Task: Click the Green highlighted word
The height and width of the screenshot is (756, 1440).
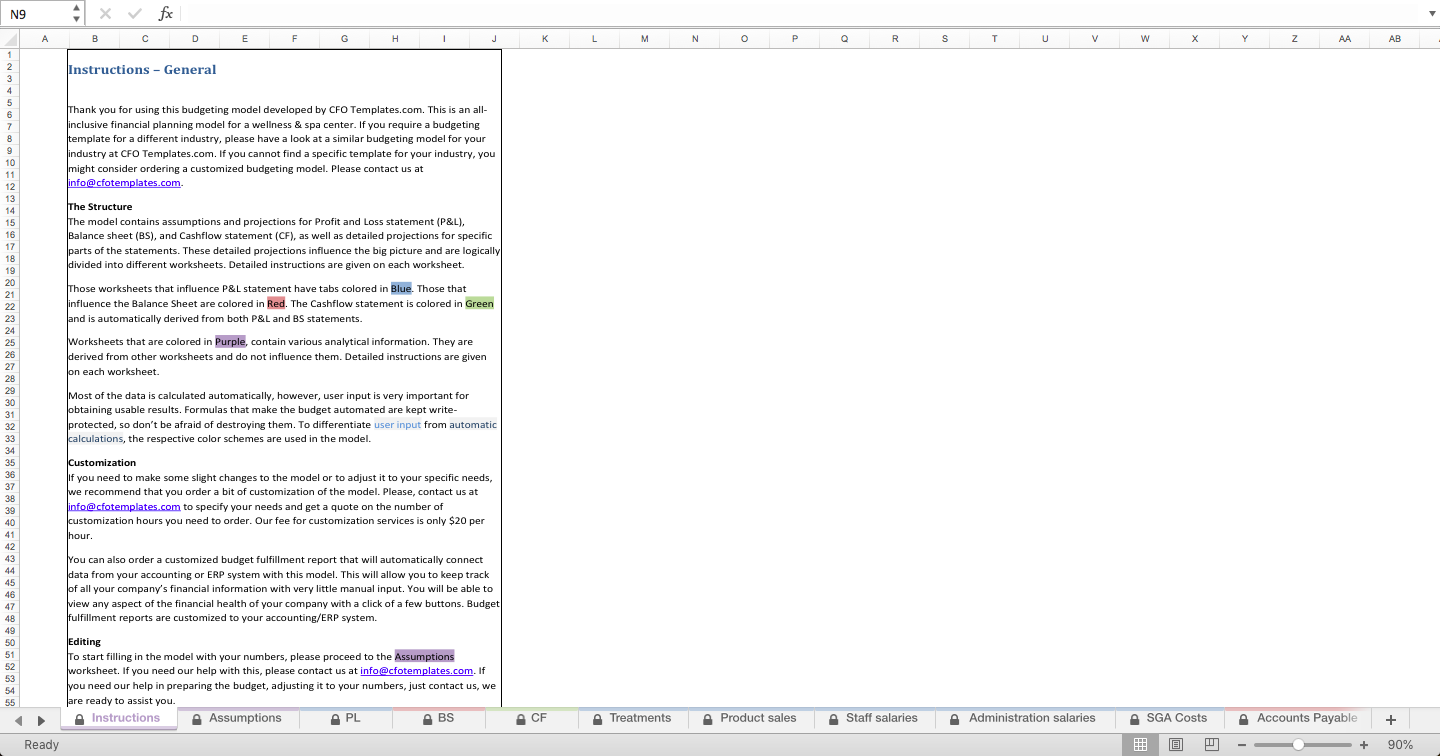Action: click(x=479, y=303)
